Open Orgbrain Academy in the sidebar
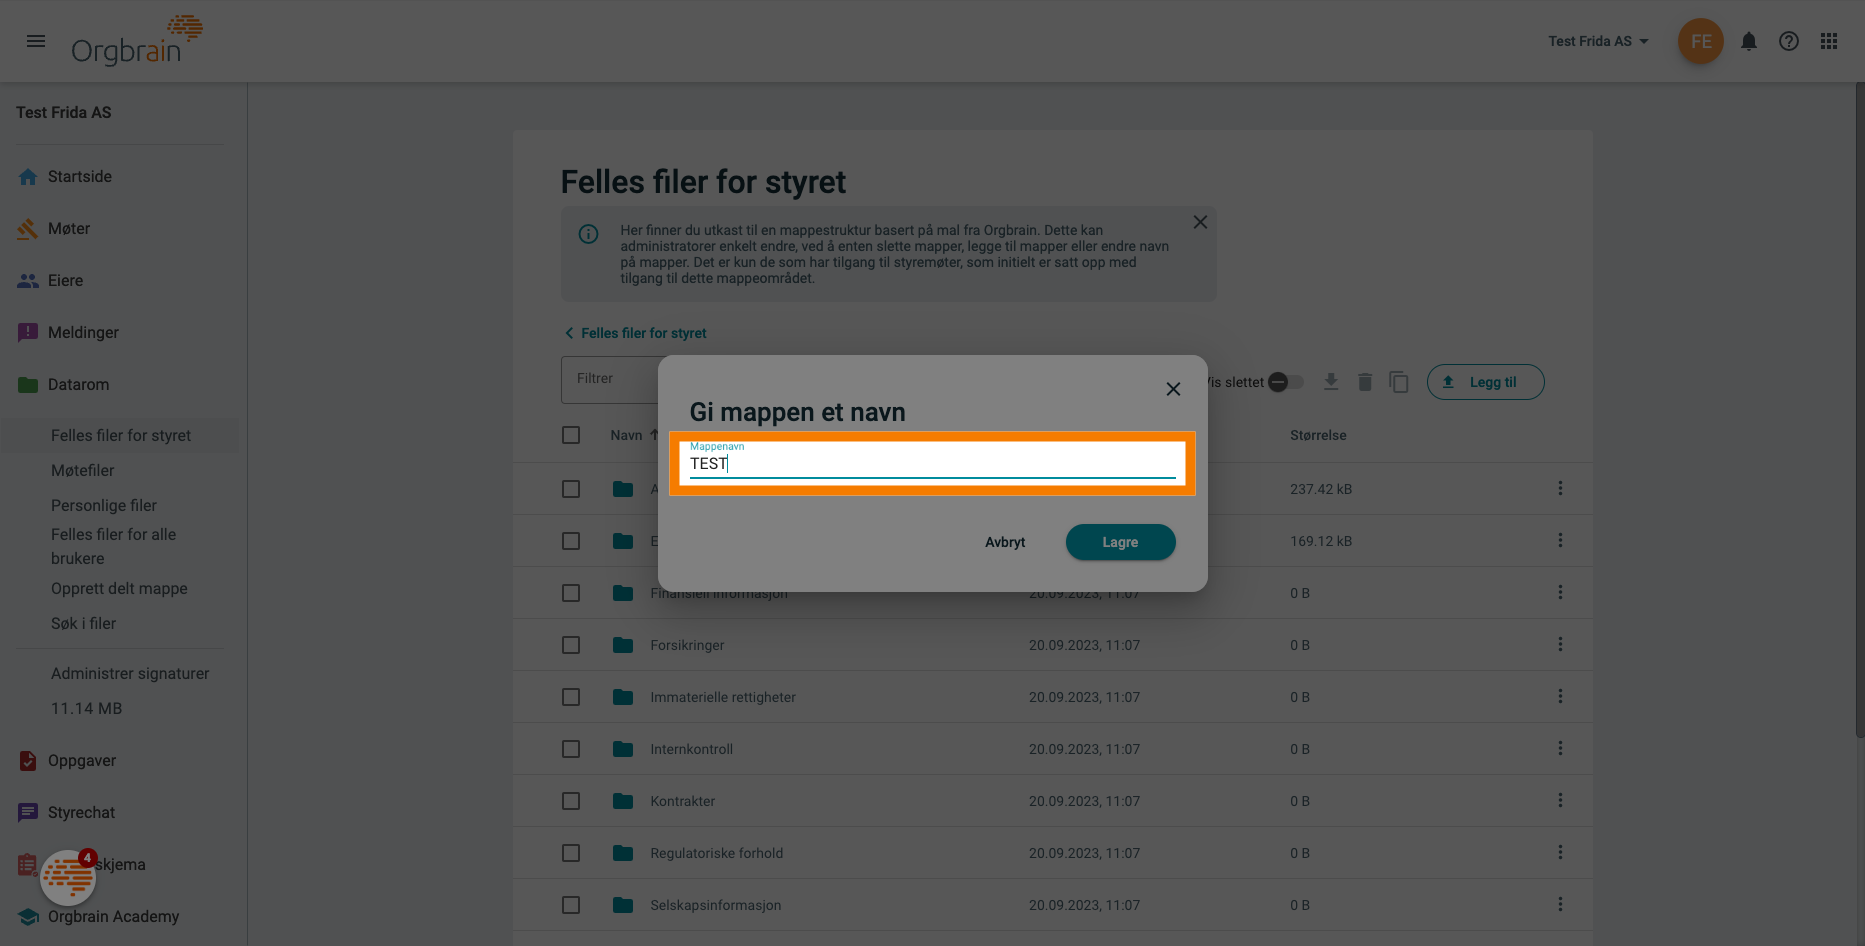 pyautogui.click(x=113, y=916)
